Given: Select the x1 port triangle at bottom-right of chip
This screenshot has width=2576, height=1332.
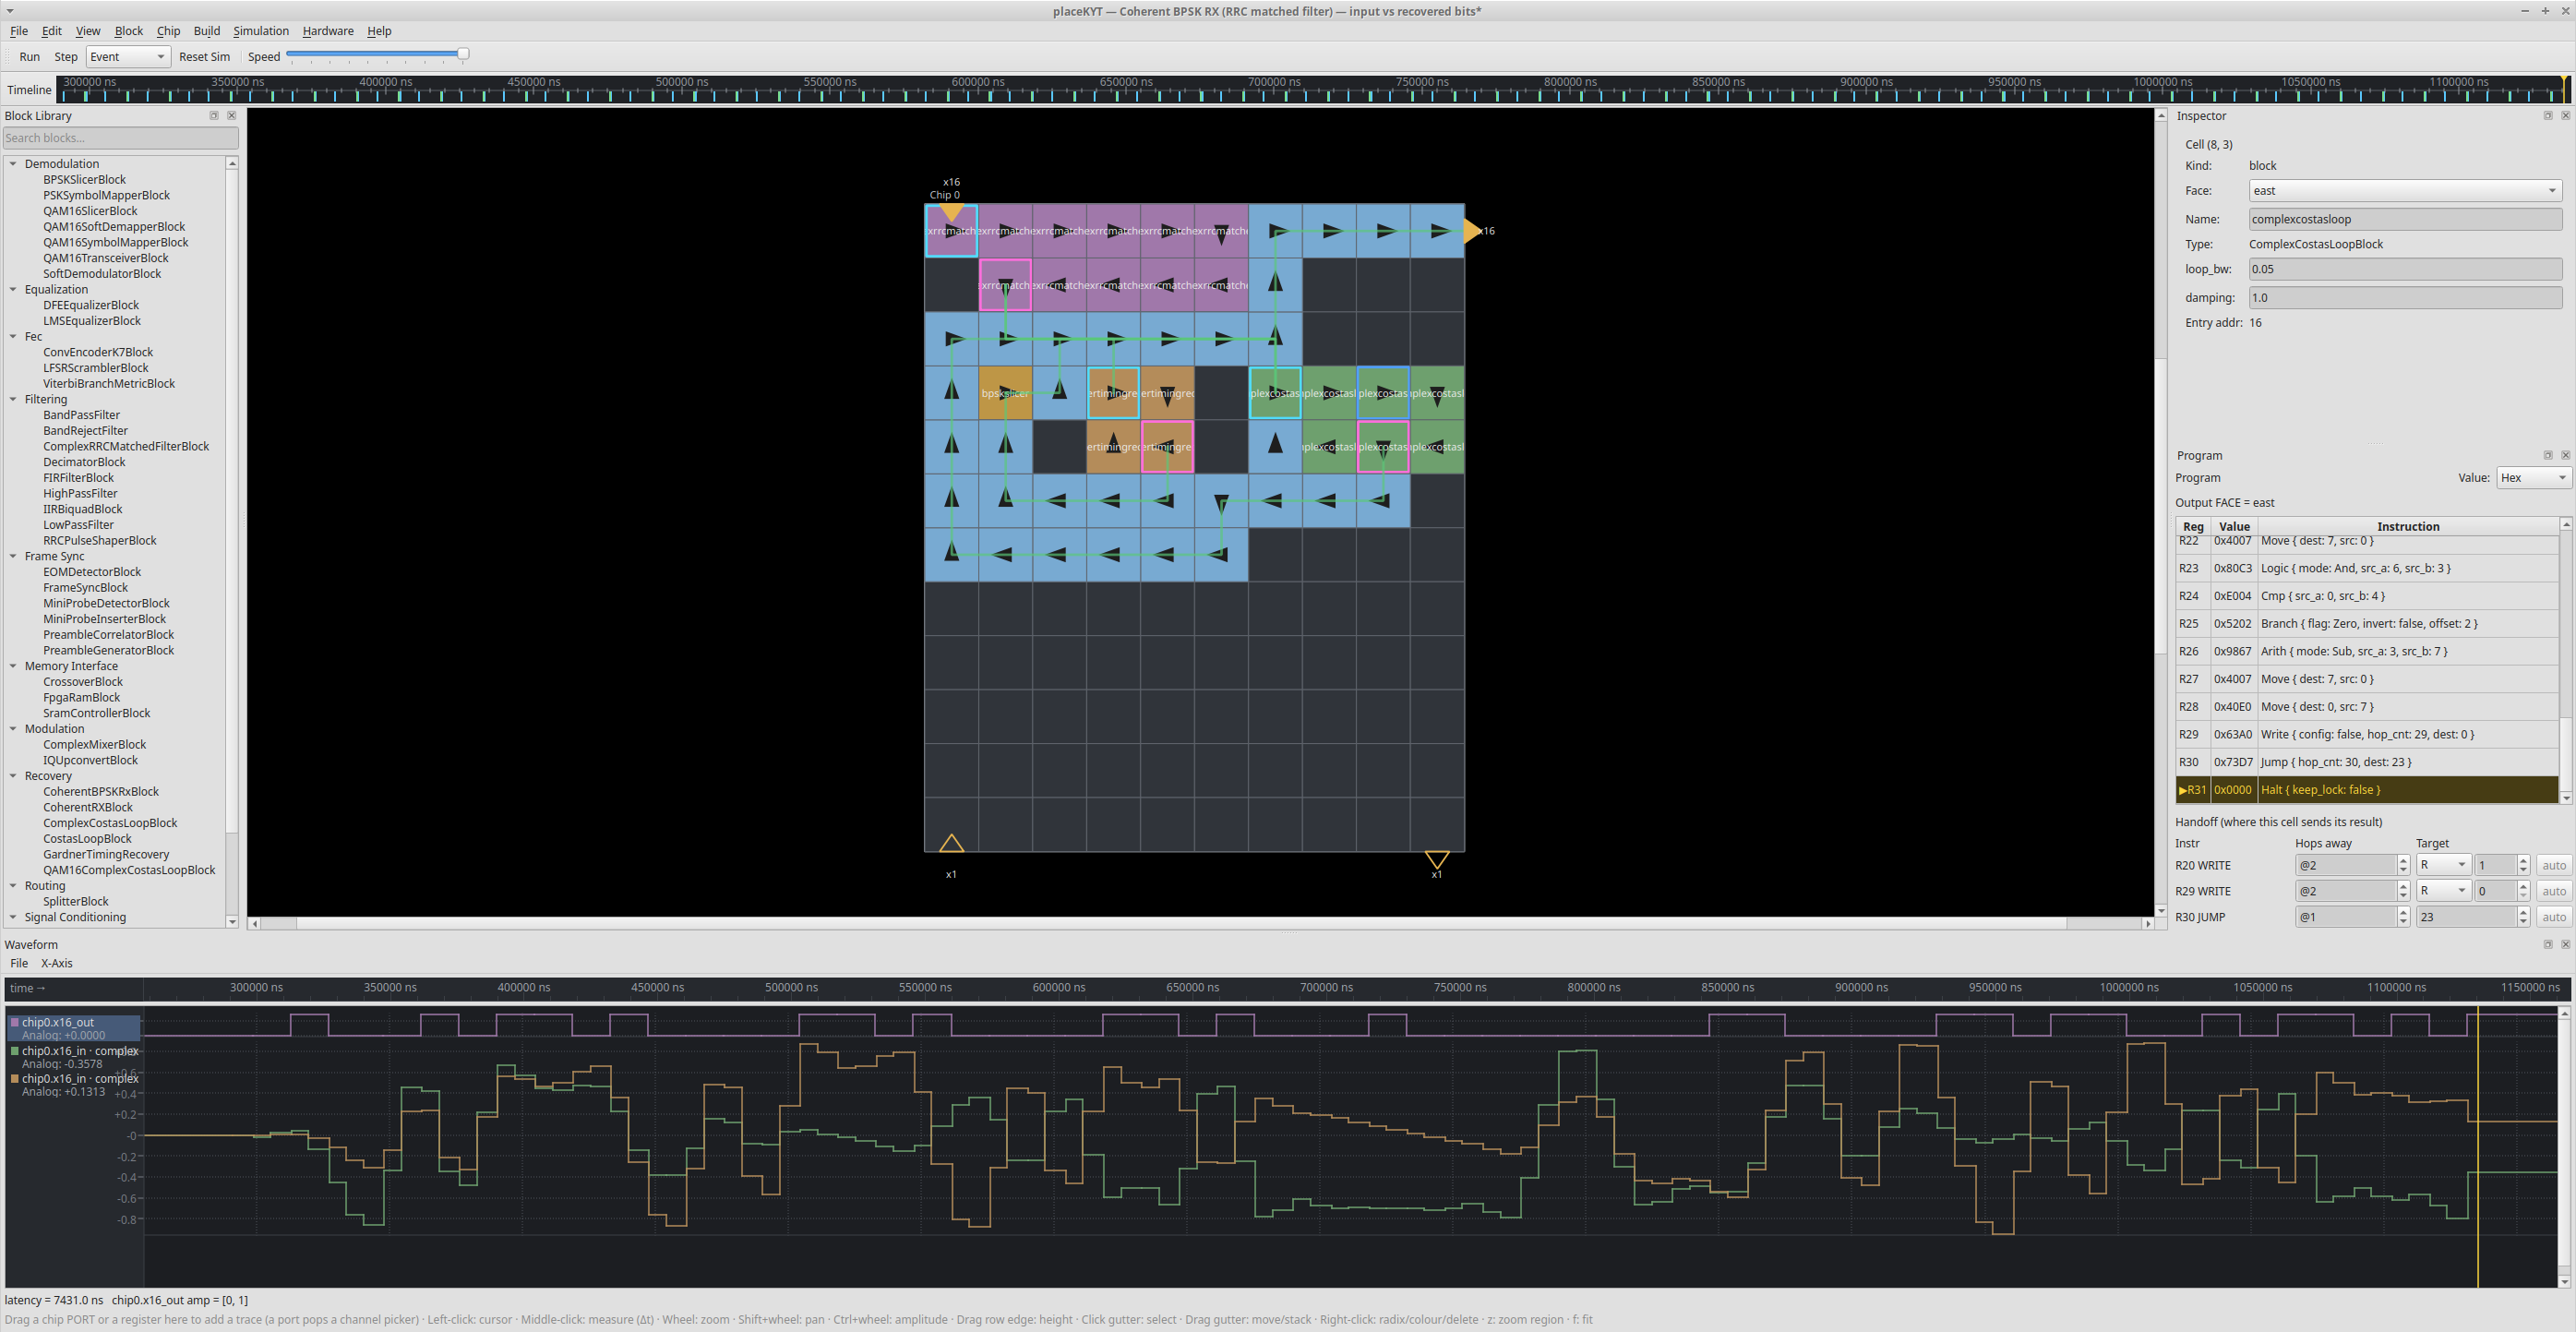Looking at the screenshot, I should 1437,860.
